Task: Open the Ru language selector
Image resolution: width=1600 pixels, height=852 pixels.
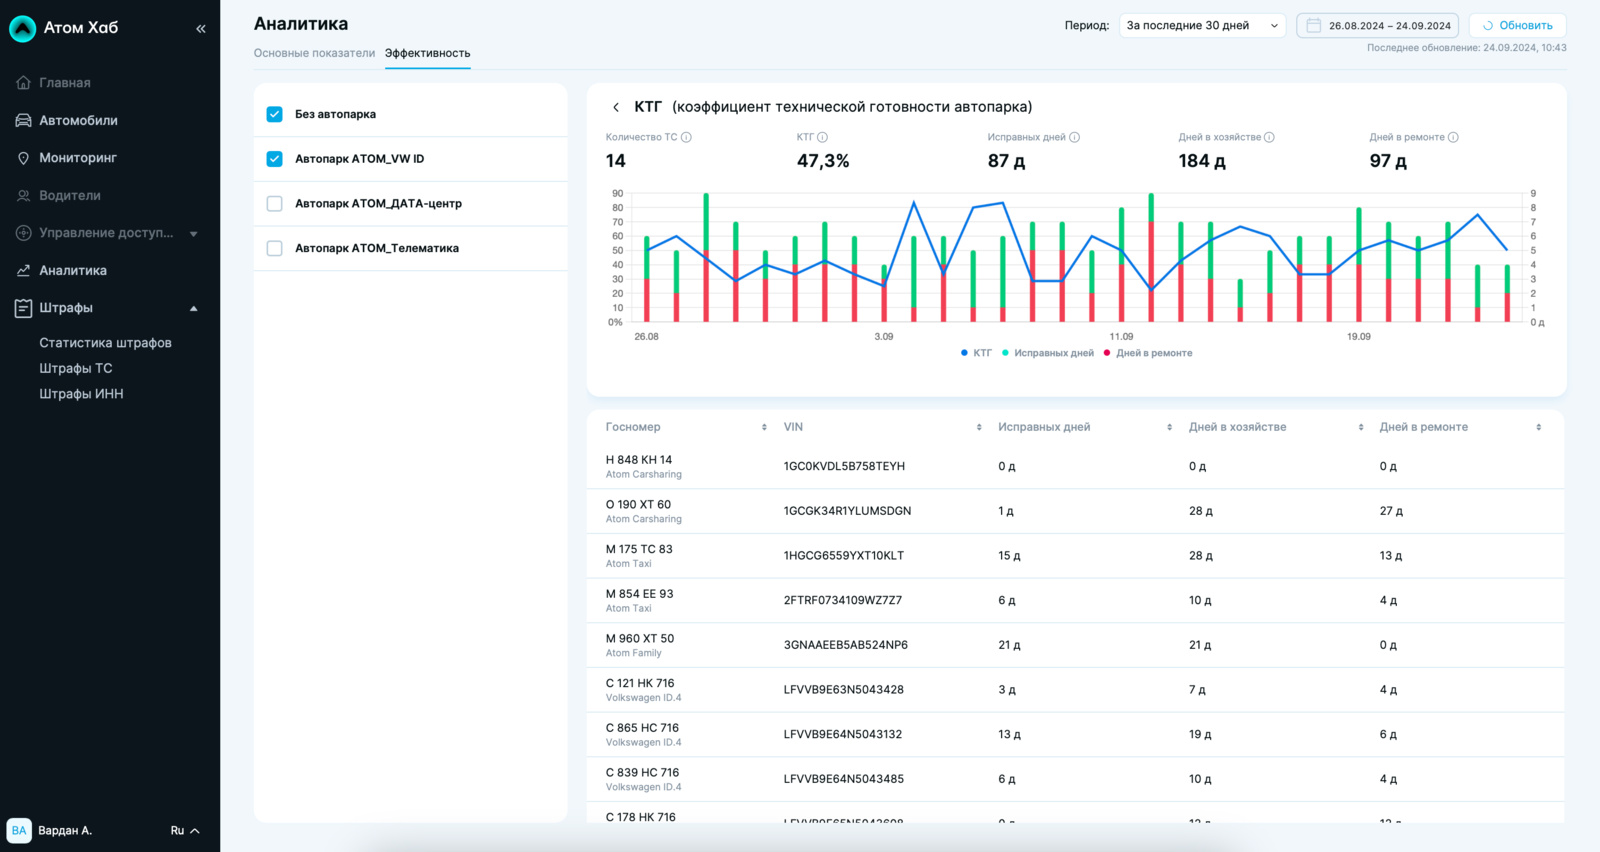Action: click(185, 830)
